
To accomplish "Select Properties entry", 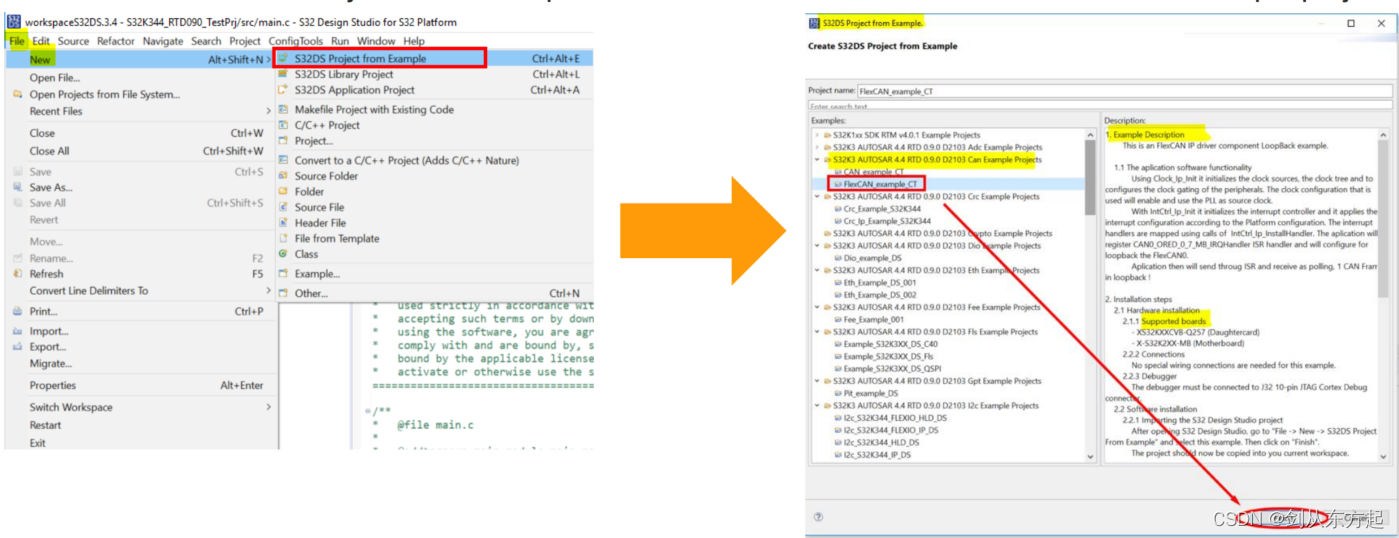I will [x=53, y=385].
